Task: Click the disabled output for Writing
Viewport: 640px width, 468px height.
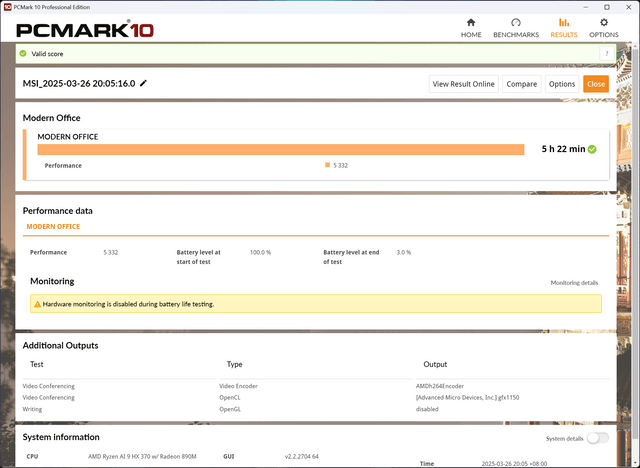Action: coord(427,409)
